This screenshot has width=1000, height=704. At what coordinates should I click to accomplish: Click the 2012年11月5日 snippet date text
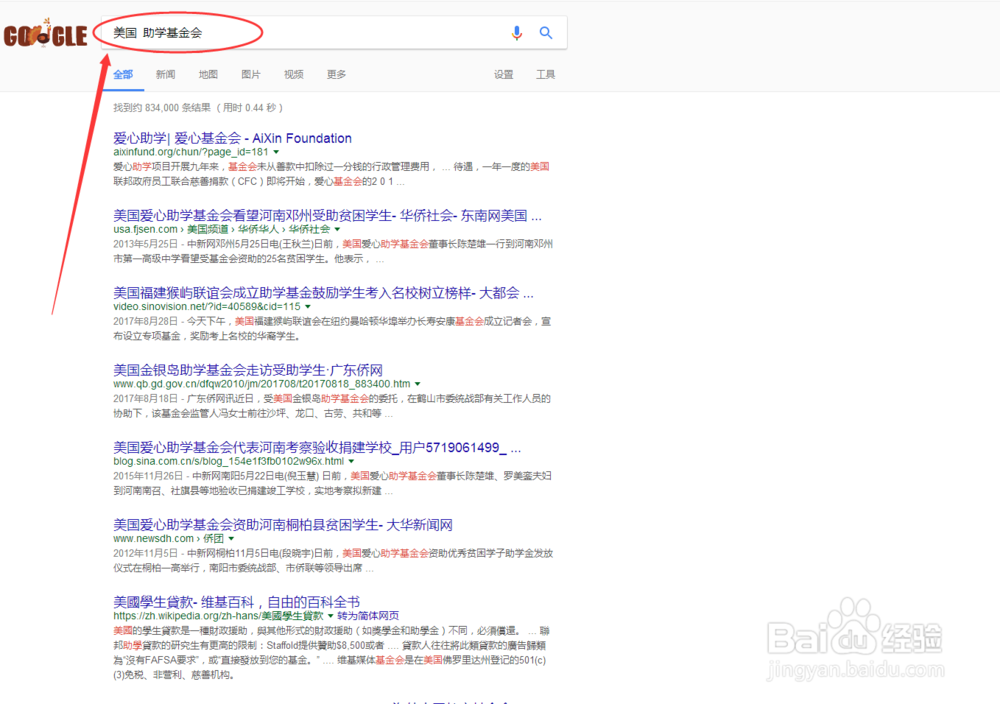pos(143,553)
